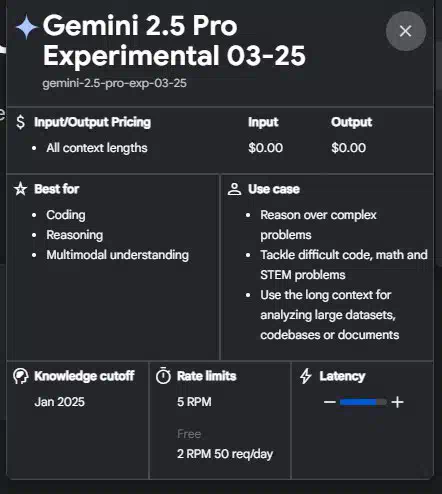Click the stopwatch icon beside Rate limits
This screenshot has width=442, height=494.
(163, 376)
